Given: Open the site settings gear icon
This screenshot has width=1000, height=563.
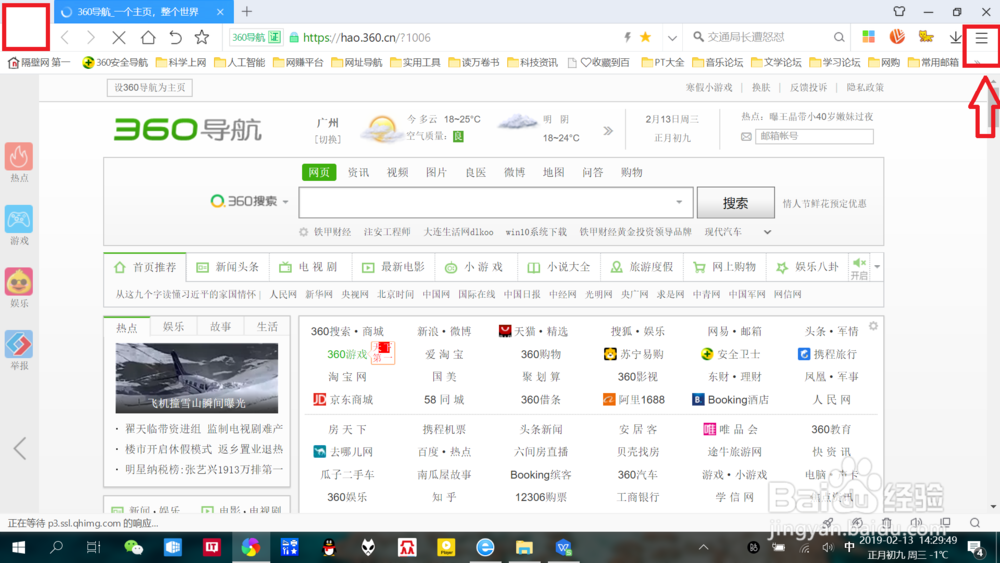Looking at the screenshot, I should (873, 326).
